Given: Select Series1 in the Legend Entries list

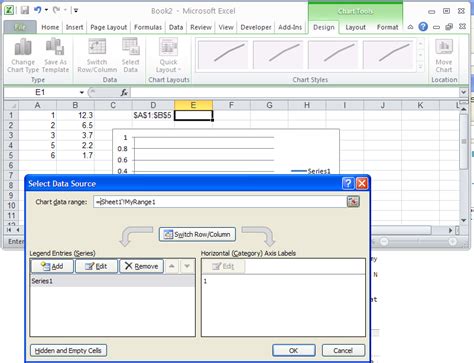Looking at the screenshot, I should (112, 281).
